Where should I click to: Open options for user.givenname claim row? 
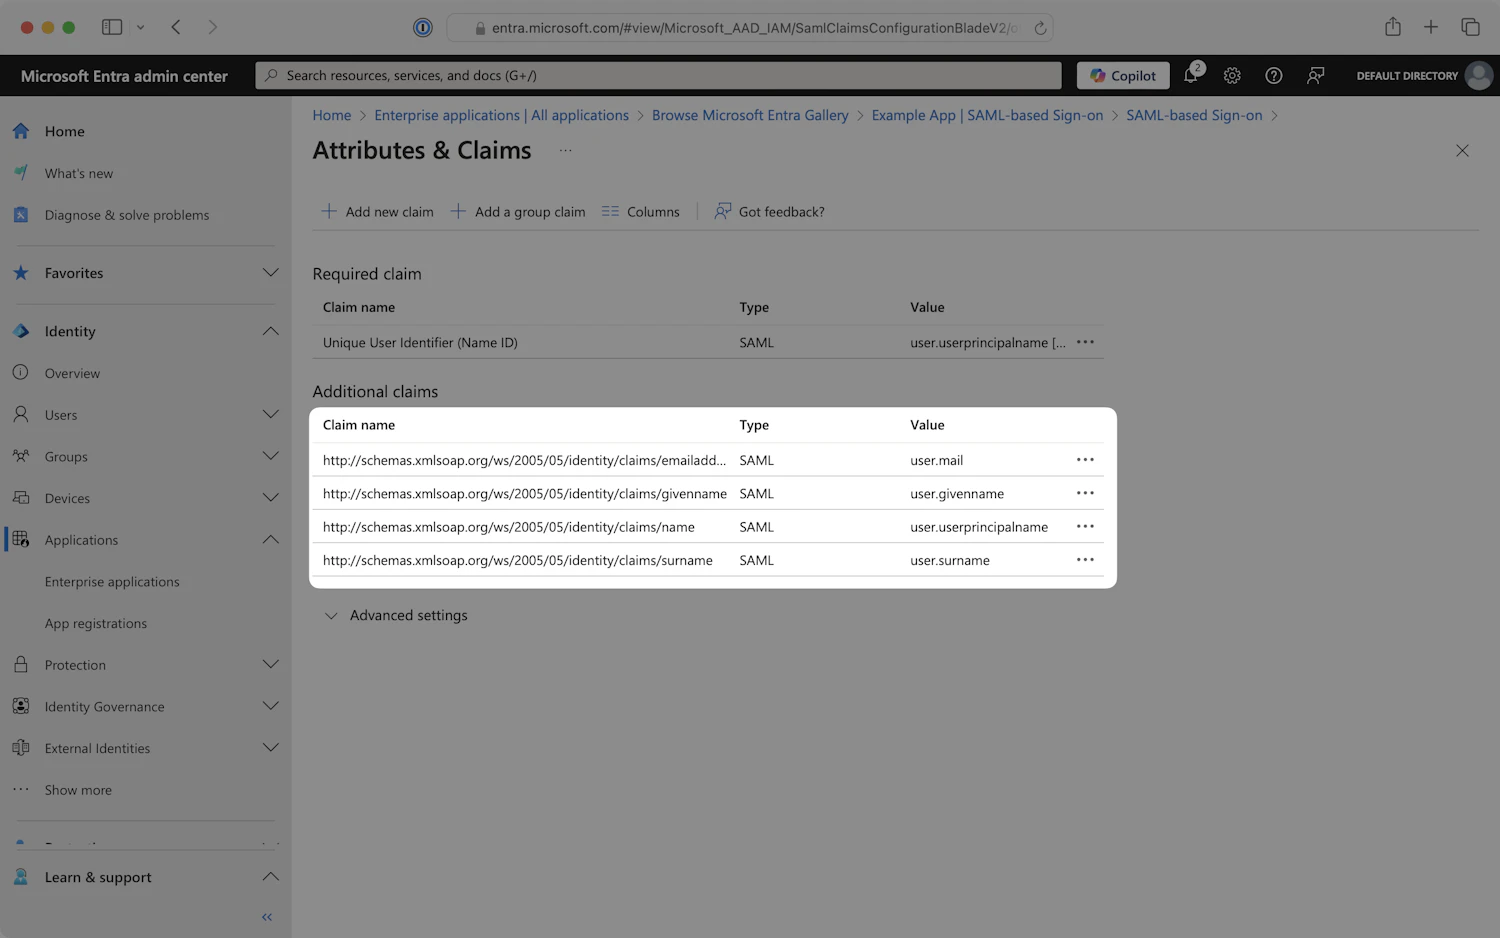pyautogui.click(x=1085, y=493)
